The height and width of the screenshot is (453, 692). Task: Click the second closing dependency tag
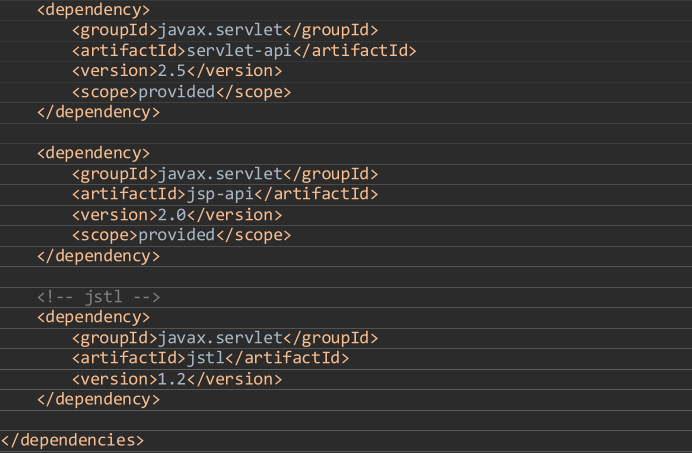[98, 256]
